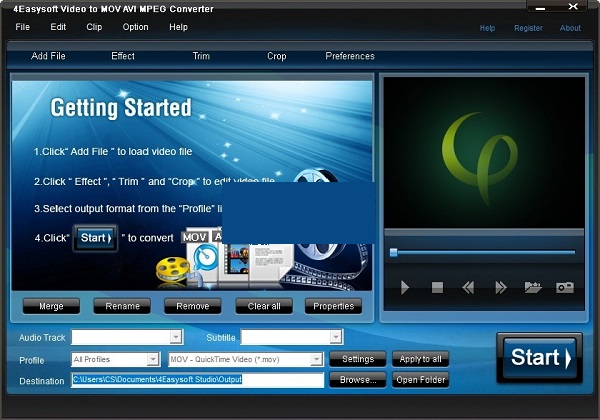This screenshot has width=600, height=420.
Task: Open the Trim tool
Action: tap(201, 56)
